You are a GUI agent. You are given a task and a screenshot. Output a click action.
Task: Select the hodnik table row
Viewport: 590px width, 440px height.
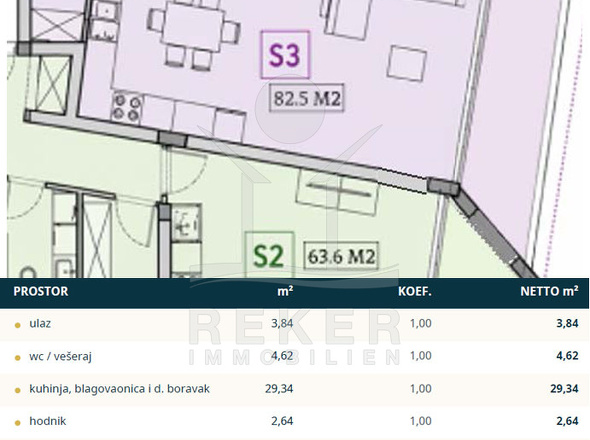click(x=295, y=422)
